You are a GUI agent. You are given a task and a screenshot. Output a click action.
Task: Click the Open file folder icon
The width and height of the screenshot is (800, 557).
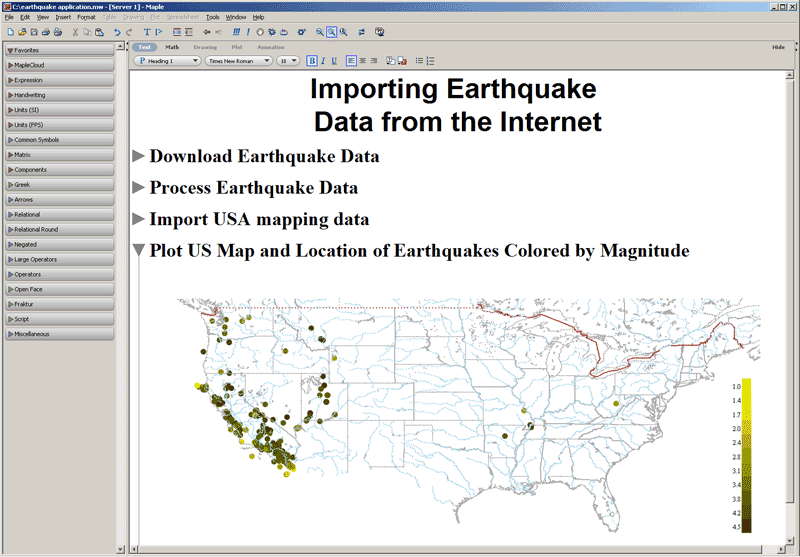[21, 32]
